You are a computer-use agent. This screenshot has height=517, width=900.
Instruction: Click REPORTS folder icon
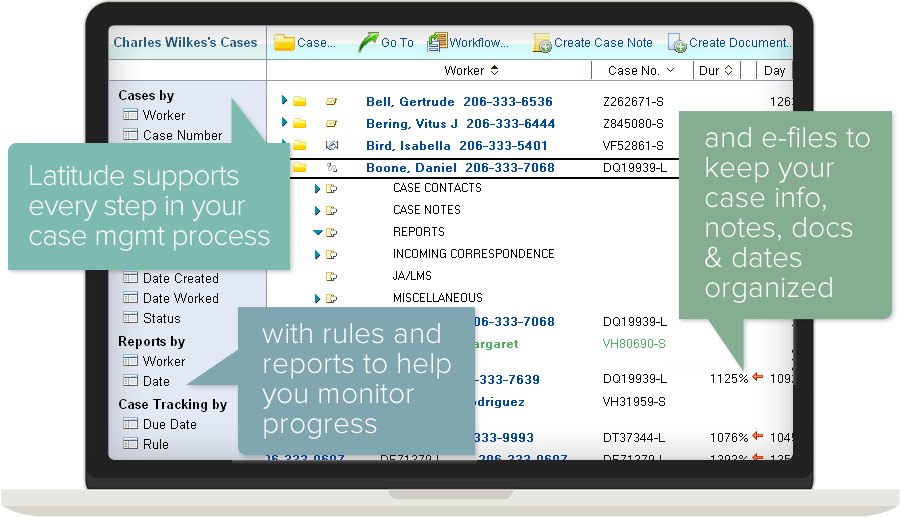[x=331, y=232]
